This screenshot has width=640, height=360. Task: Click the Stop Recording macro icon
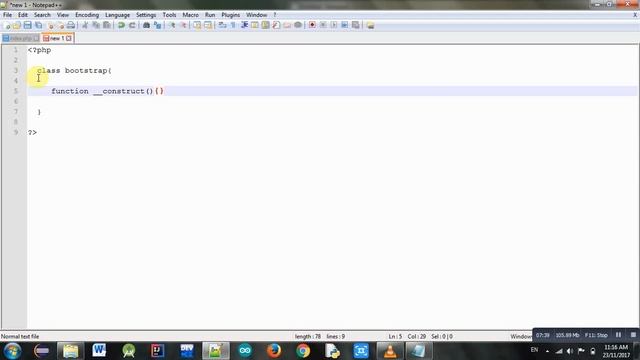[x=323, y=25]
